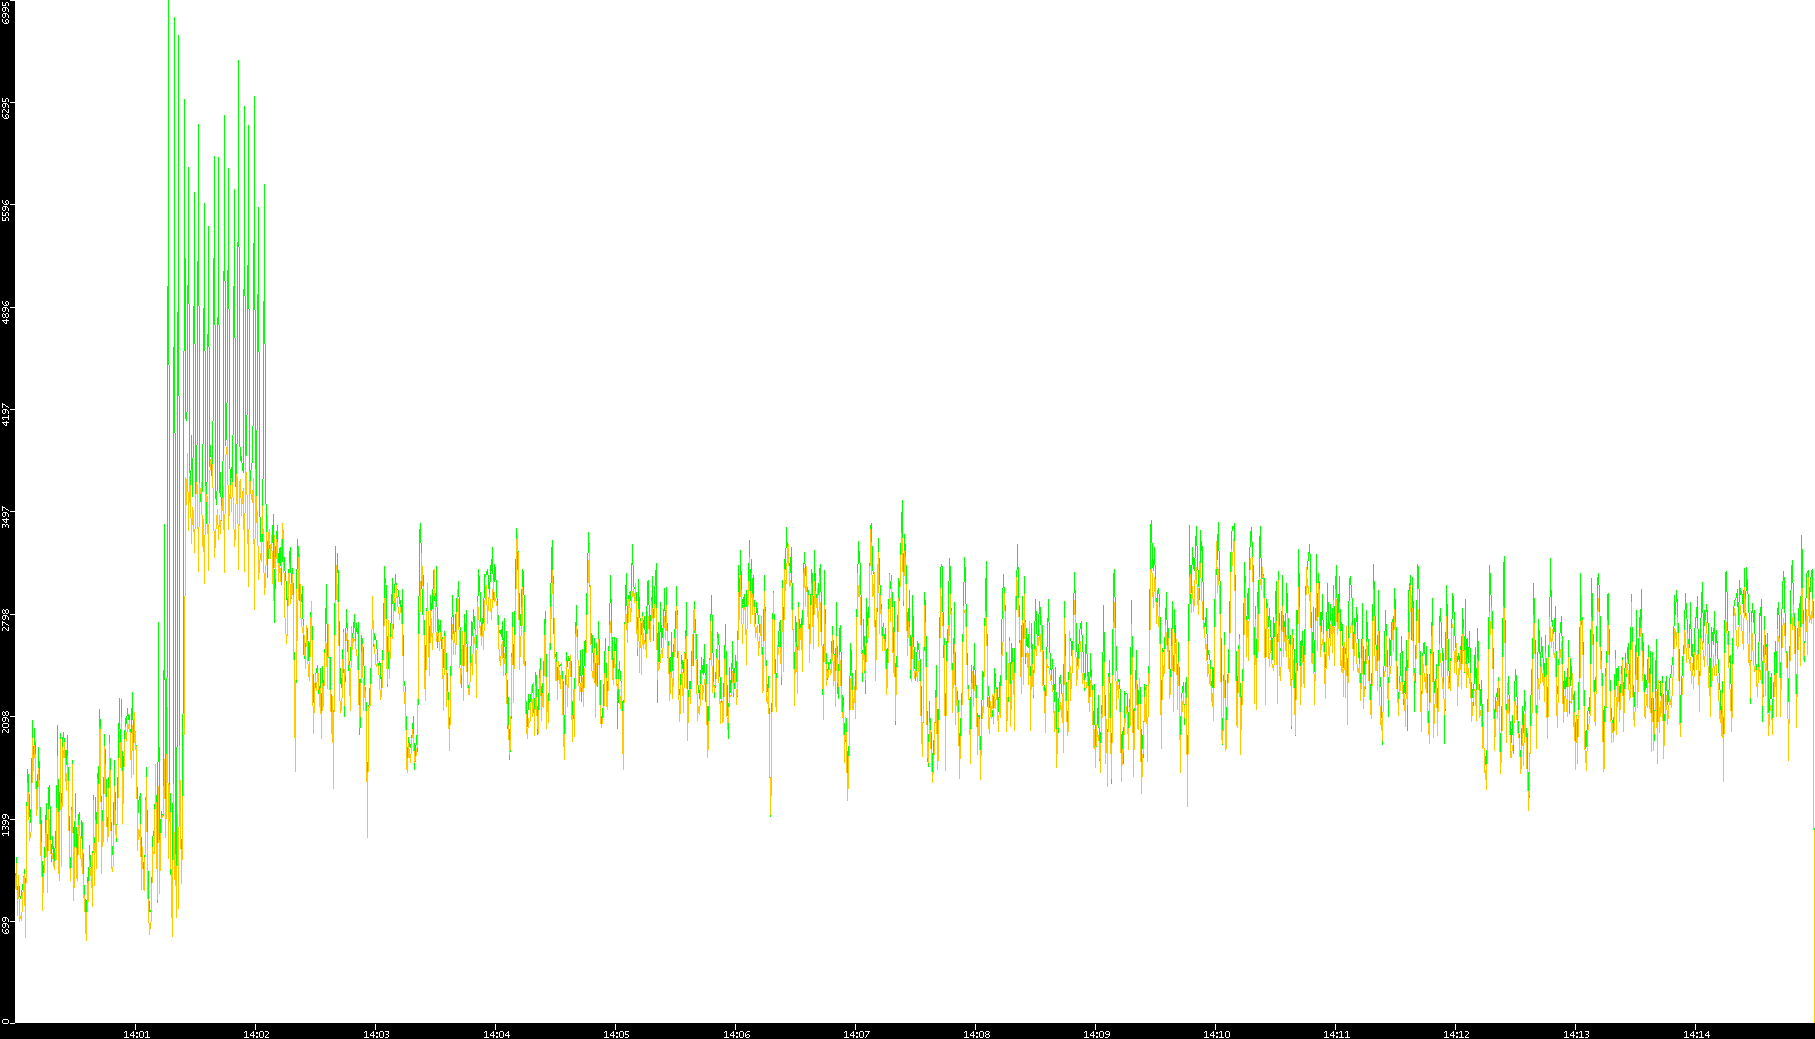Click the 6995 value on vertical axis
This screenshot has width=1815, height=1039.
[6, 12]
